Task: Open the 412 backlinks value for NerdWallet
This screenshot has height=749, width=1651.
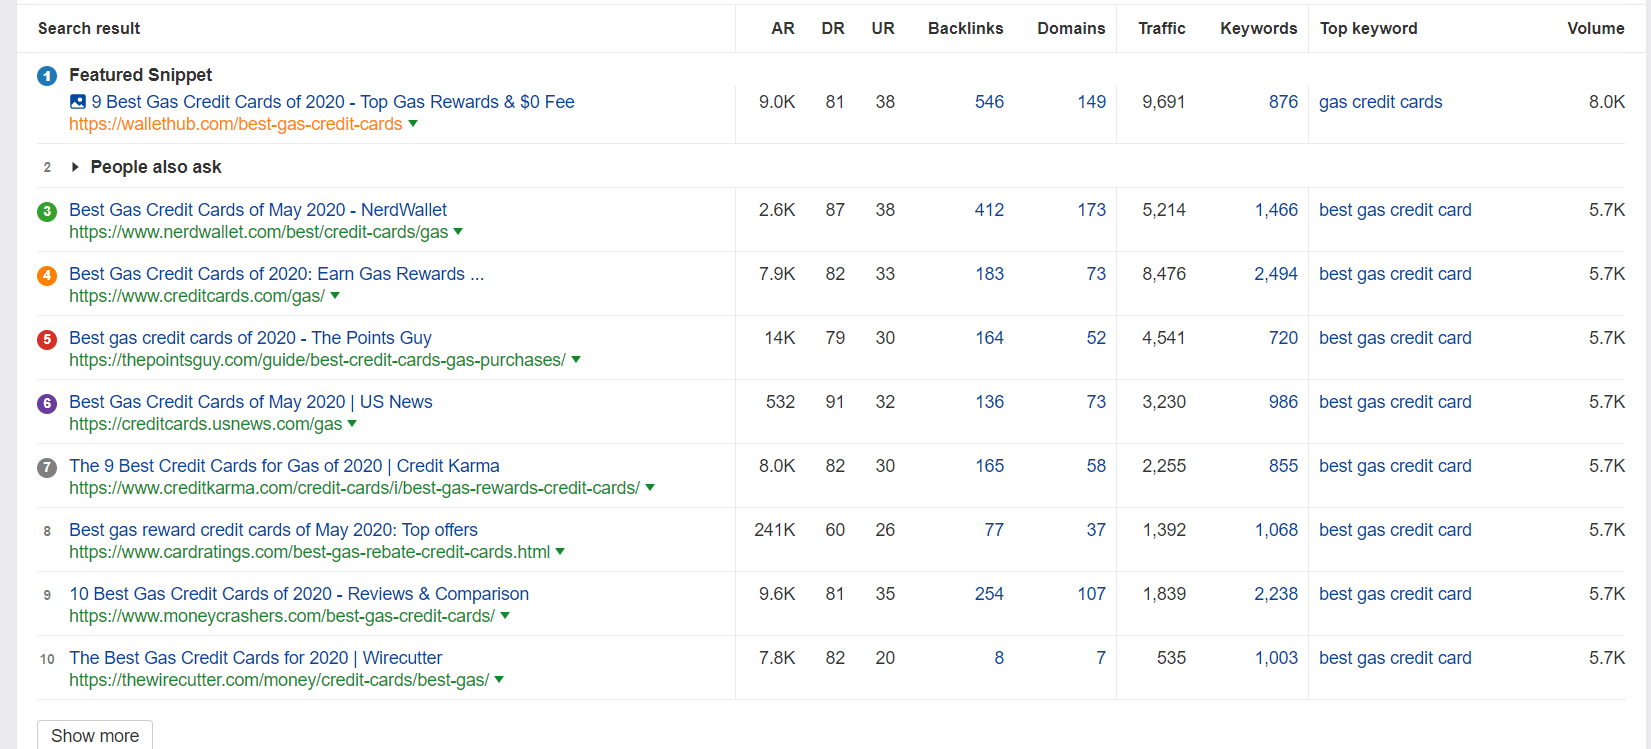Action: (990, 210)
